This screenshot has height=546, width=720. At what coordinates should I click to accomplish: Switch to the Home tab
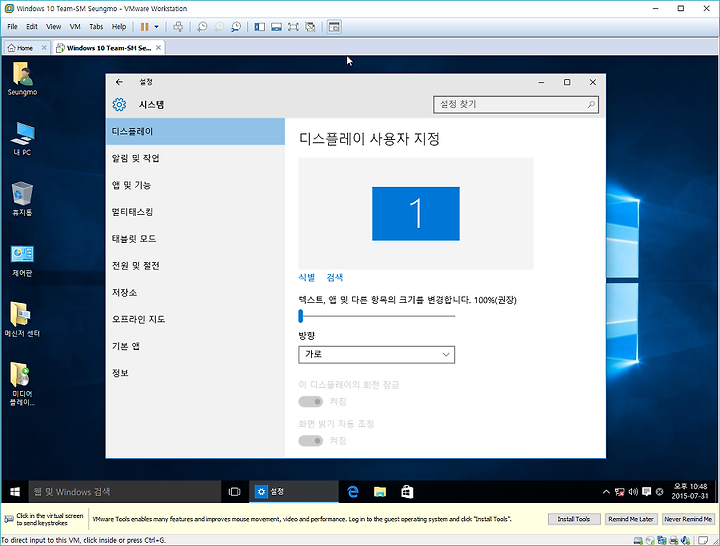pos(21,48)
